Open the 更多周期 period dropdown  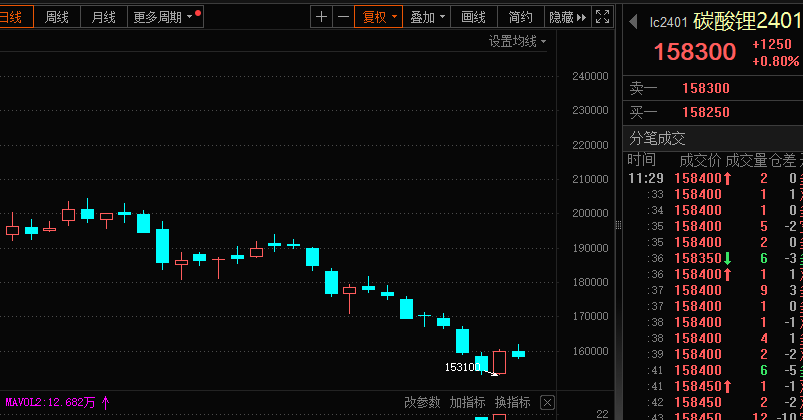coord(164,17)
